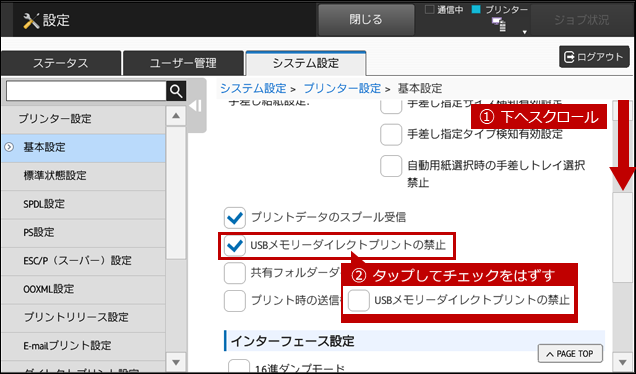Uncheck USBメモリーダイレクトプリントの禁止 checkbox
Viewport: 636px width, 374px height.
click(x=234, y=245)
